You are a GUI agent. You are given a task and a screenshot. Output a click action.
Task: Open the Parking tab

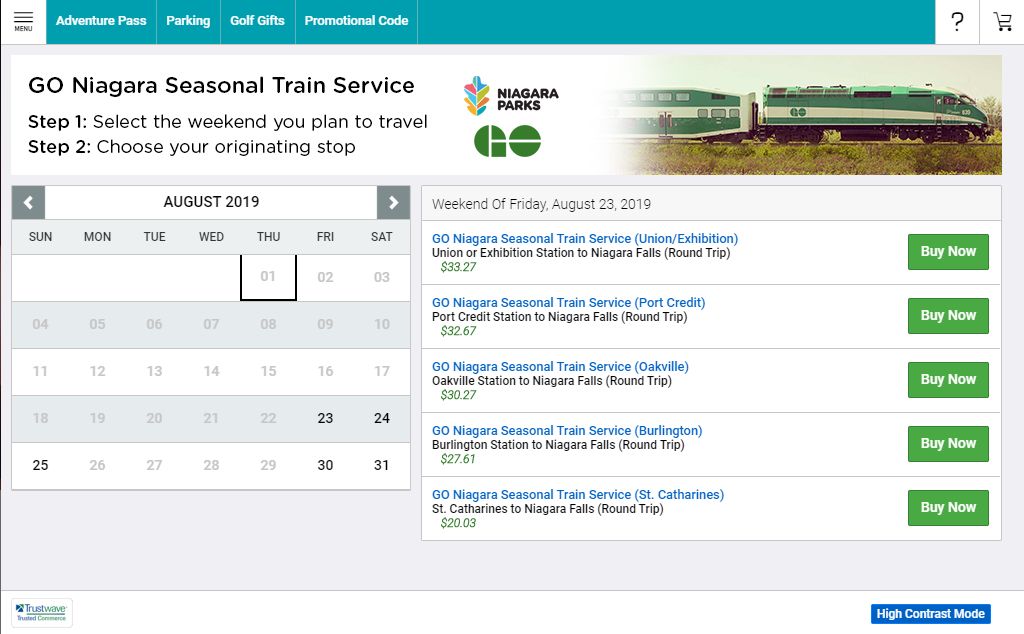point(188,21)
